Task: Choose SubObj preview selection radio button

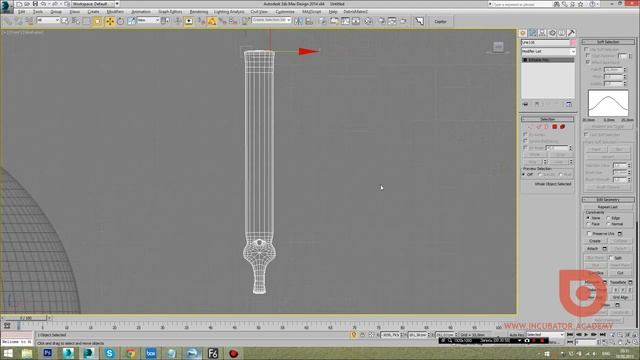Action: pos(540,174)
